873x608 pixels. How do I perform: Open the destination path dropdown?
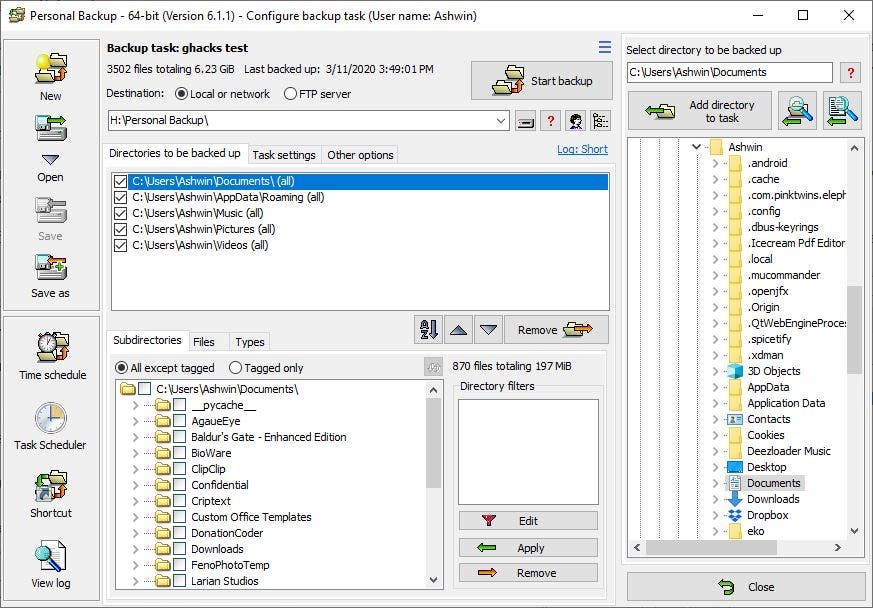(x=501, y=120)
